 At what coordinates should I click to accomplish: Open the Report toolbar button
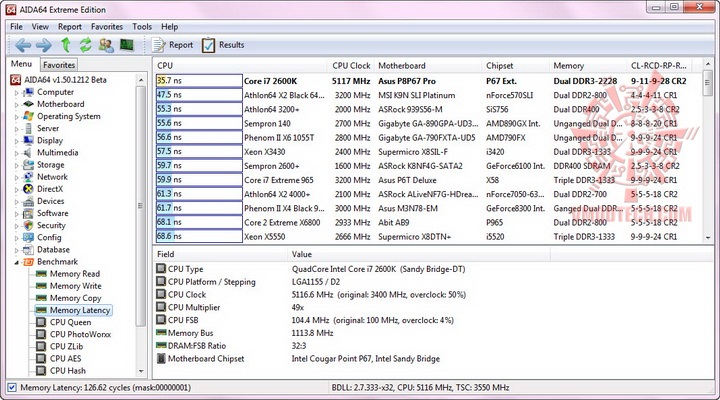(173, 45)
